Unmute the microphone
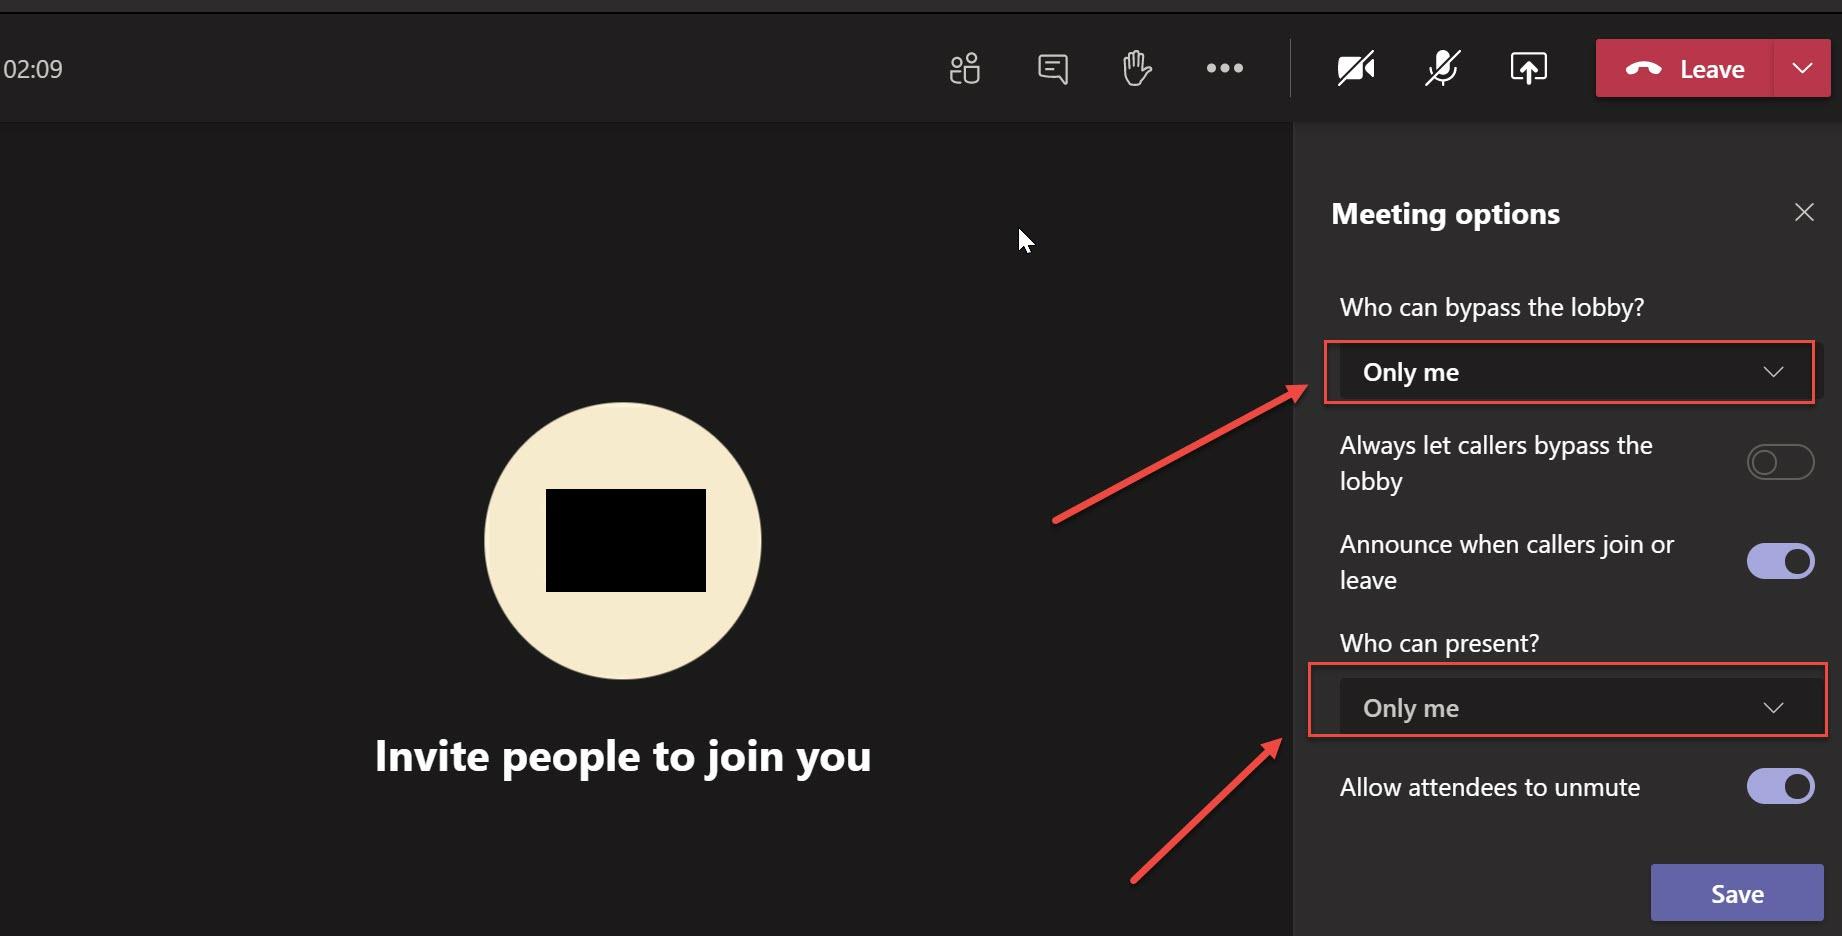Screen dimensions: 1842x936 (x=1442, y=69)
